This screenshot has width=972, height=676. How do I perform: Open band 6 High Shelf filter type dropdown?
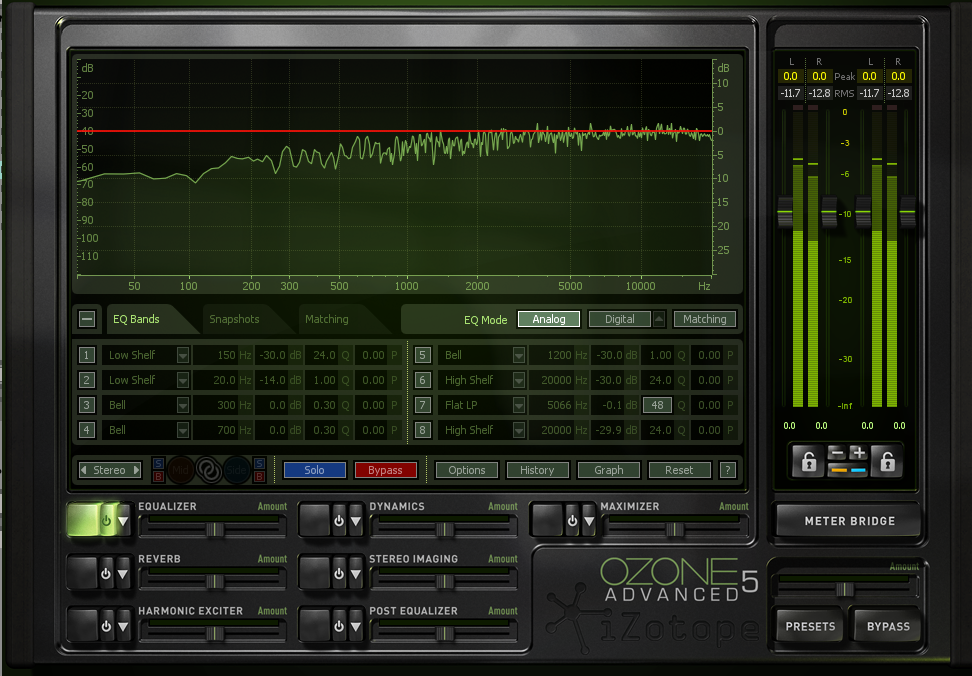(519, 380)
